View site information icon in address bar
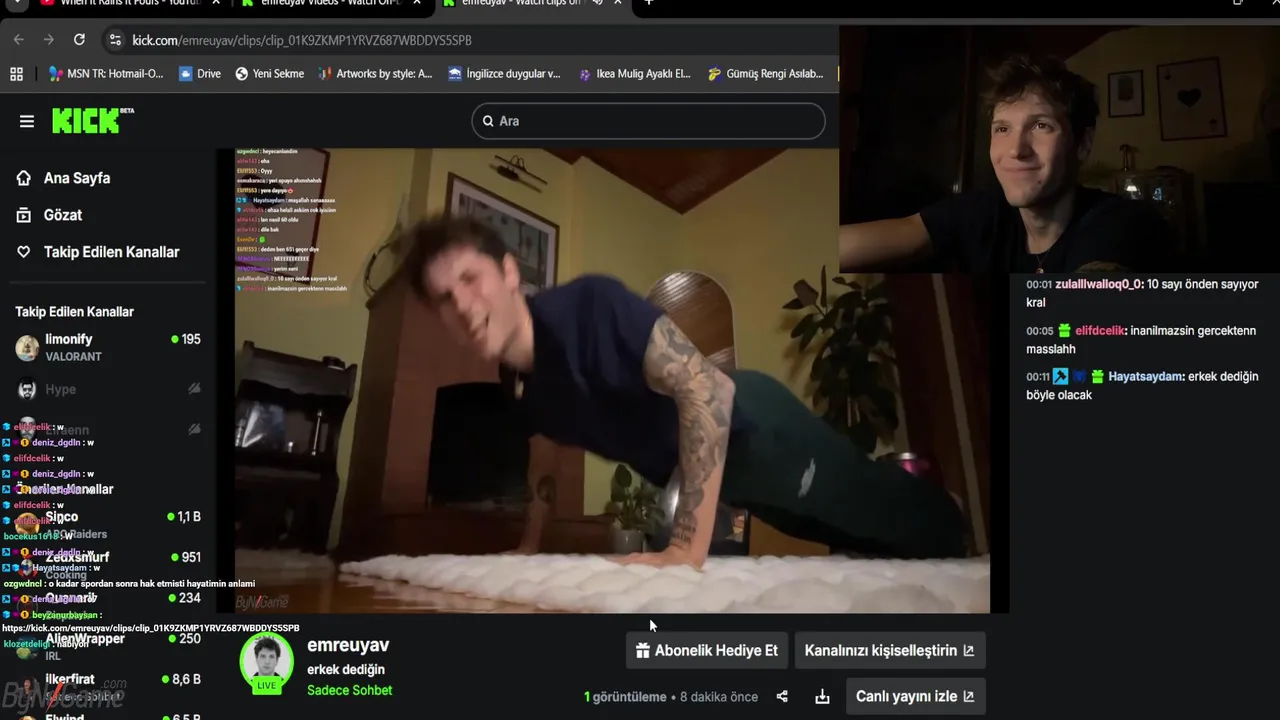 [x=114, y=40]
